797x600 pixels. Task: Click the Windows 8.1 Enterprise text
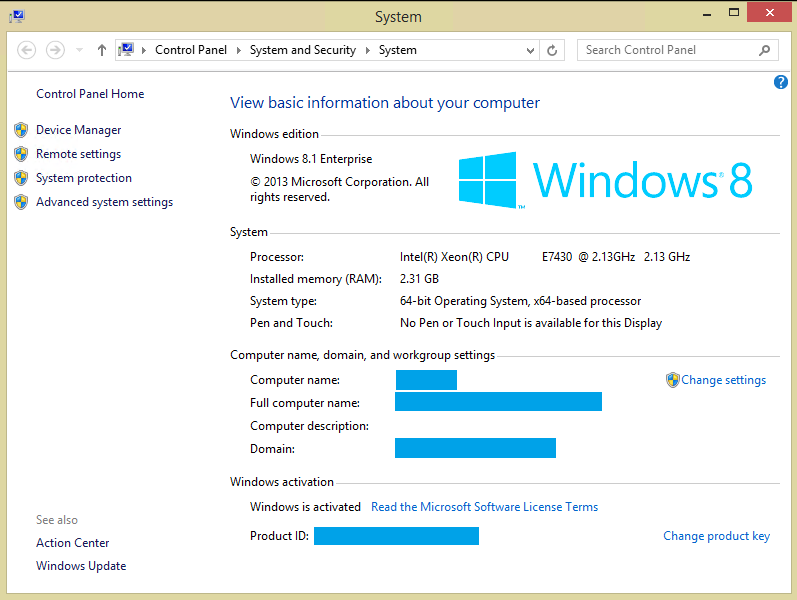pos(311,159)
